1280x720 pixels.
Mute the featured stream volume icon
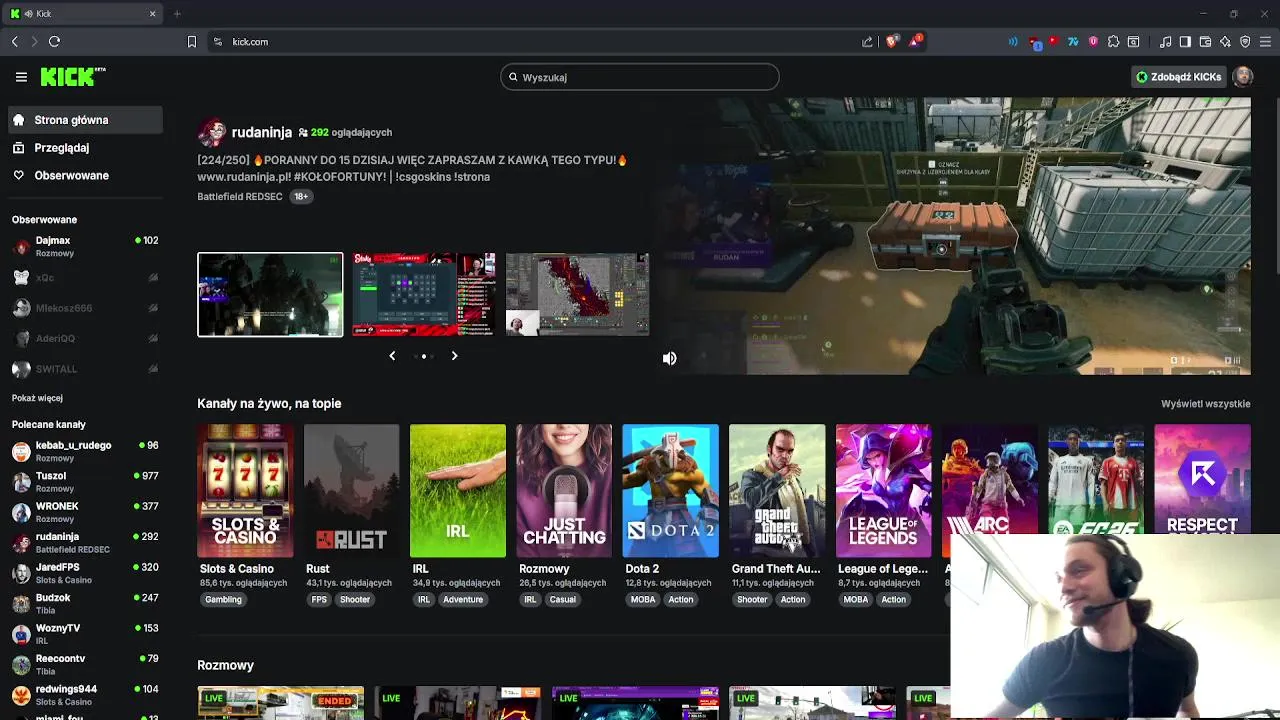coord(670,358)
